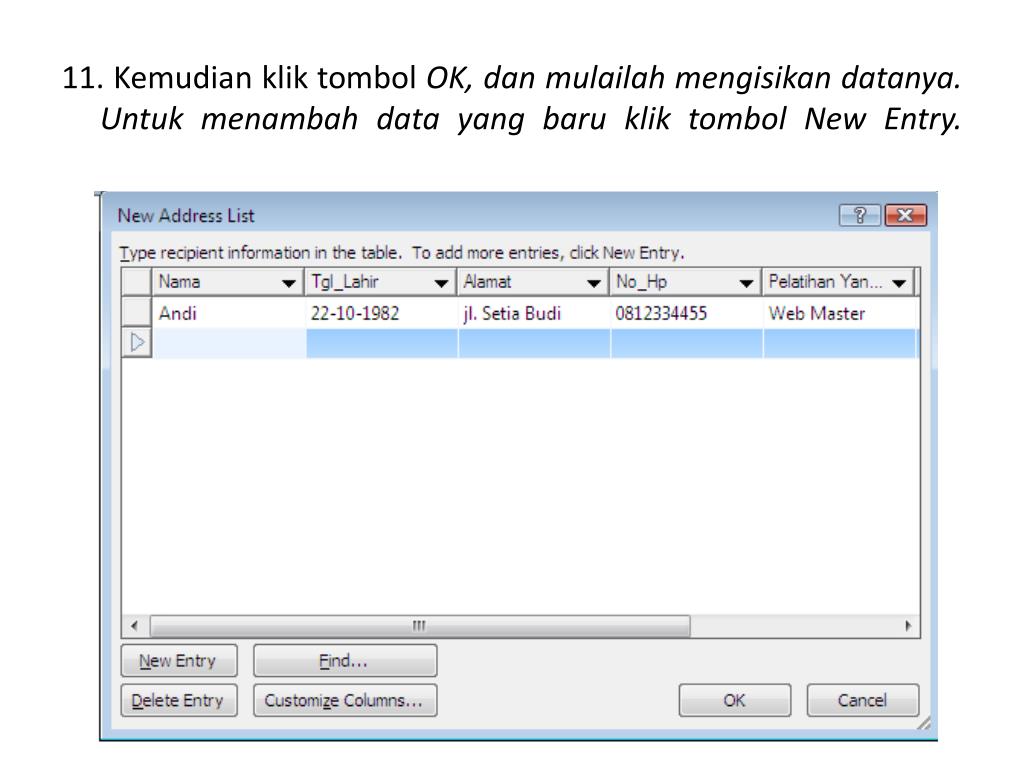
Task: Click the help question mark button
Action: pyautogui.click(x=859, y=215)
